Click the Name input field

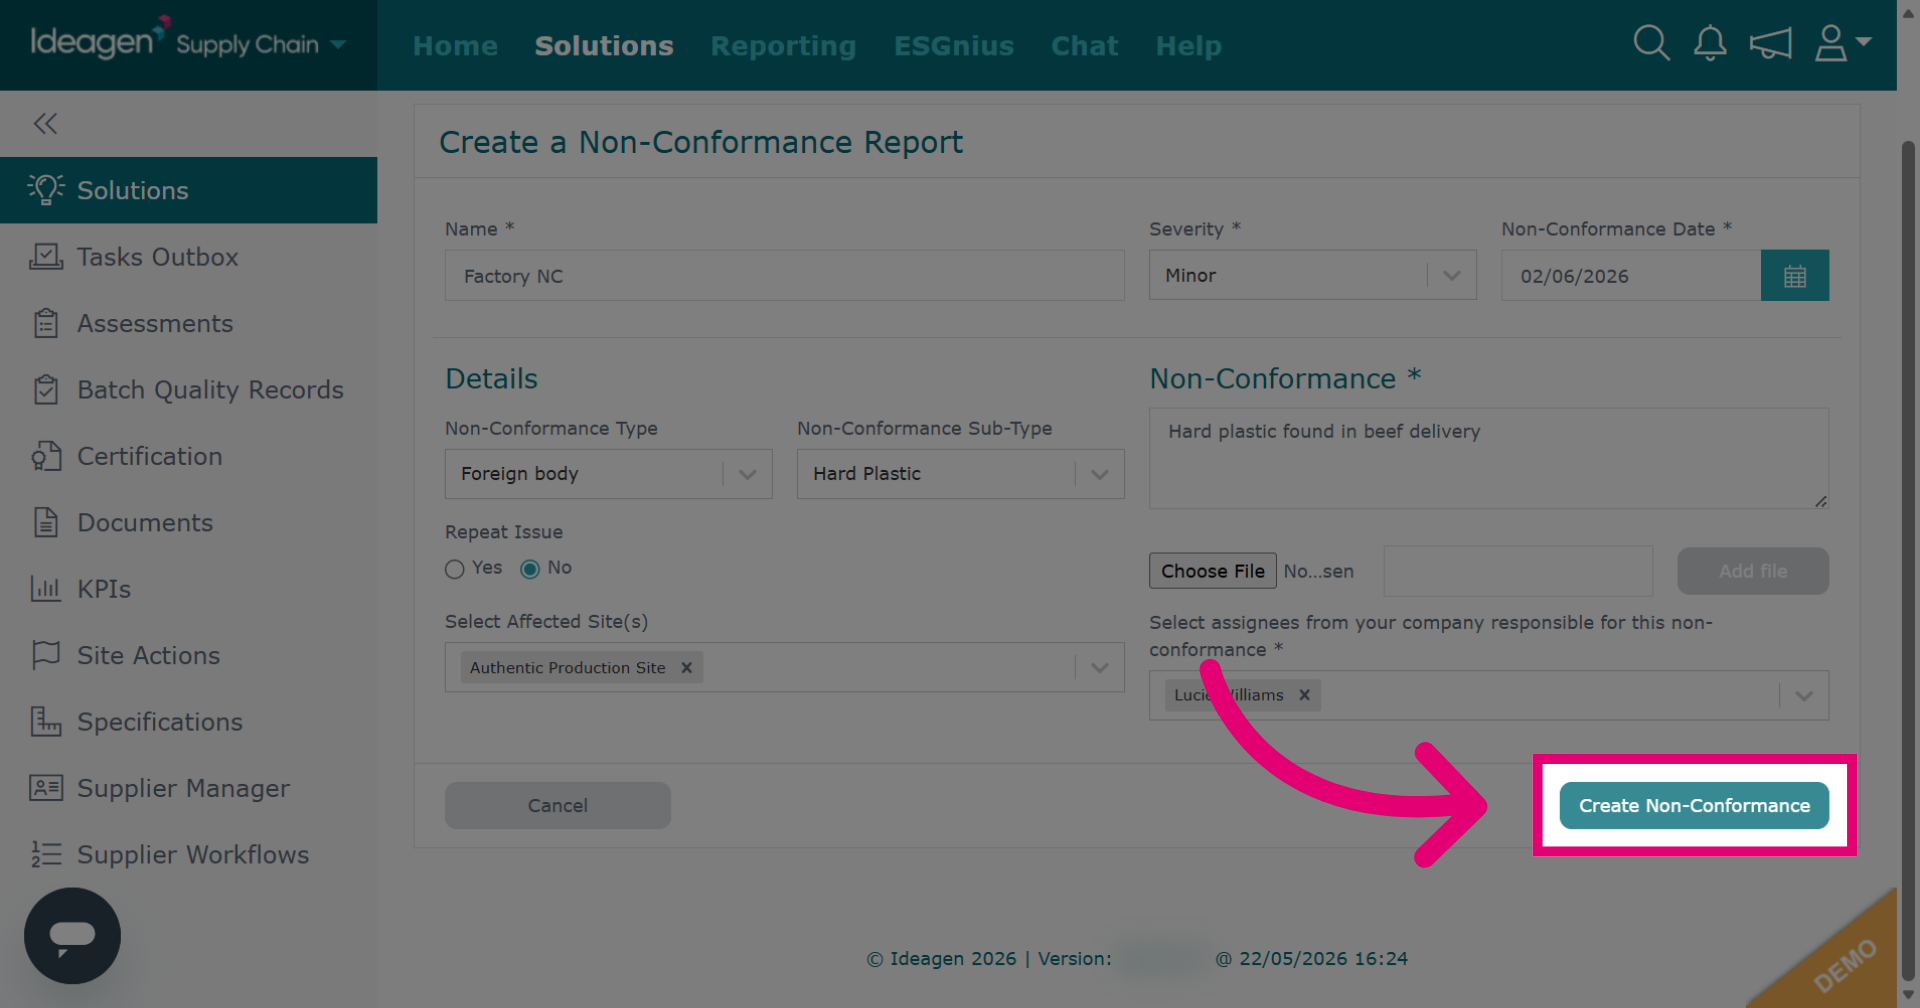point(784,275)
